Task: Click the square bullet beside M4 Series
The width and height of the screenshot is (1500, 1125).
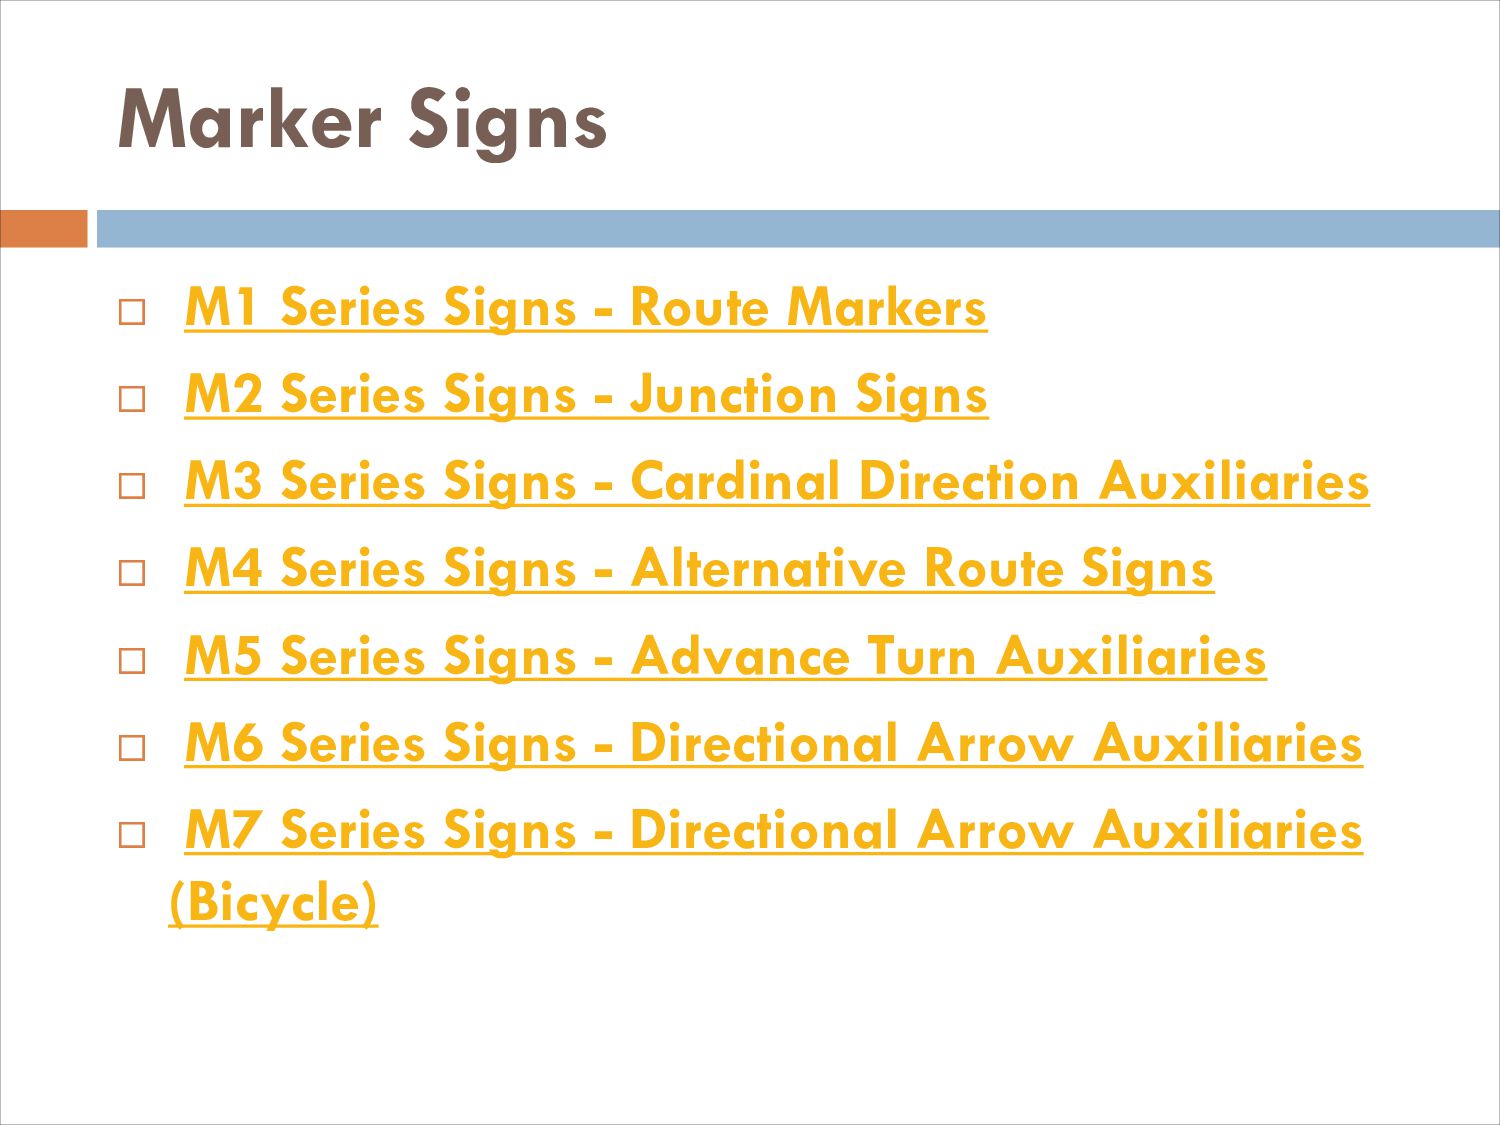Action: pos(132,573)
